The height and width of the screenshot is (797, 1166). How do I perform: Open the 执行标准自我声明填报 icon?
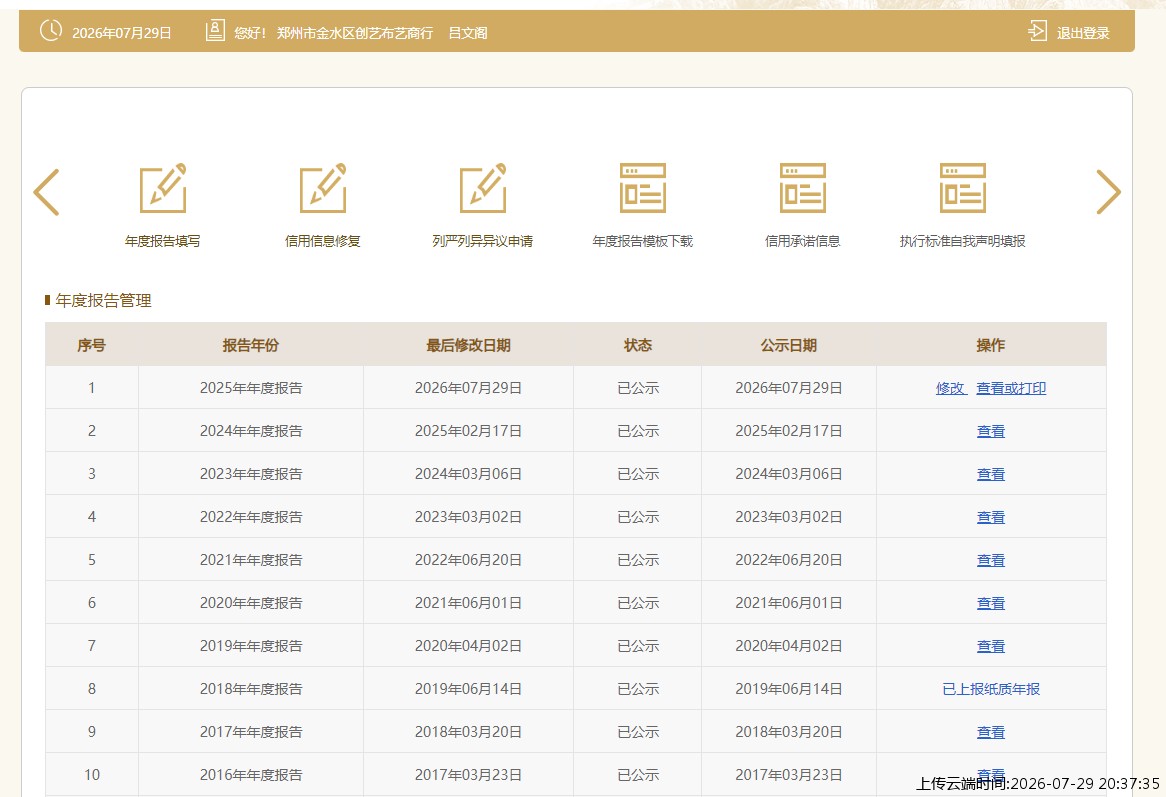(962, 188)
